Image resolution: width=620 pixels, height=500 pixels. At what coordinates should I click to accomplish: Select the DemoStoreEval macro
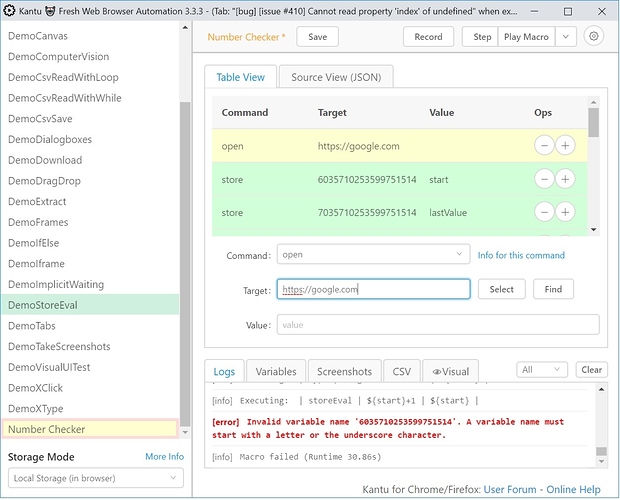tap(91, 305)
